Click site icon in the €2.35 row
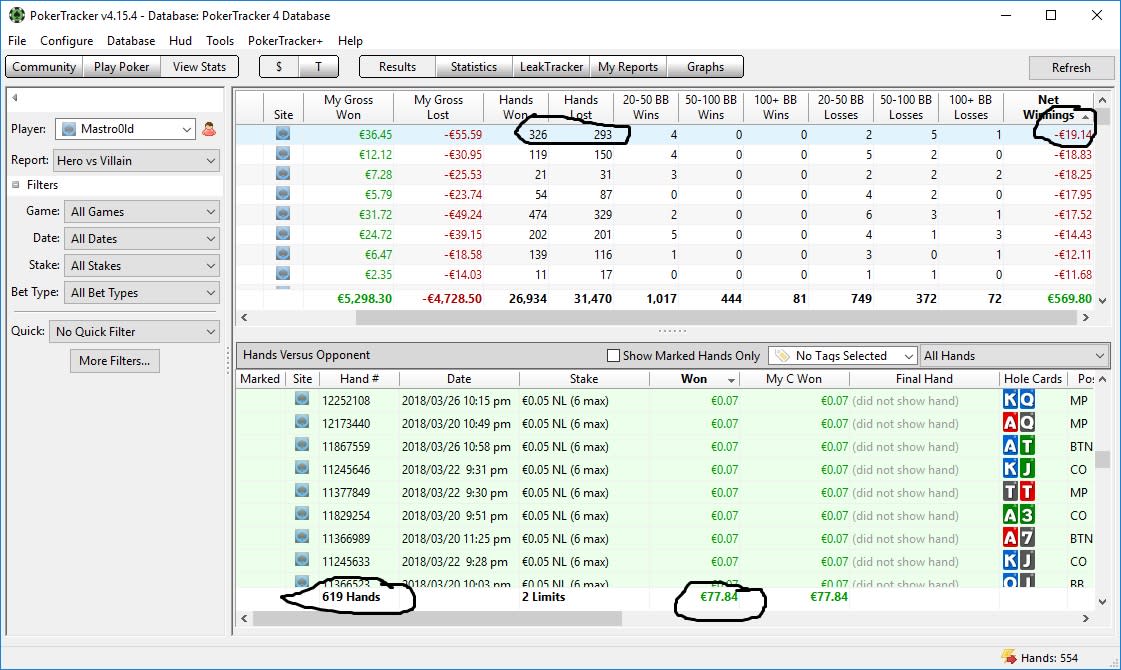The height and width of the screenshot is (670, 1121). pos(283,274)
